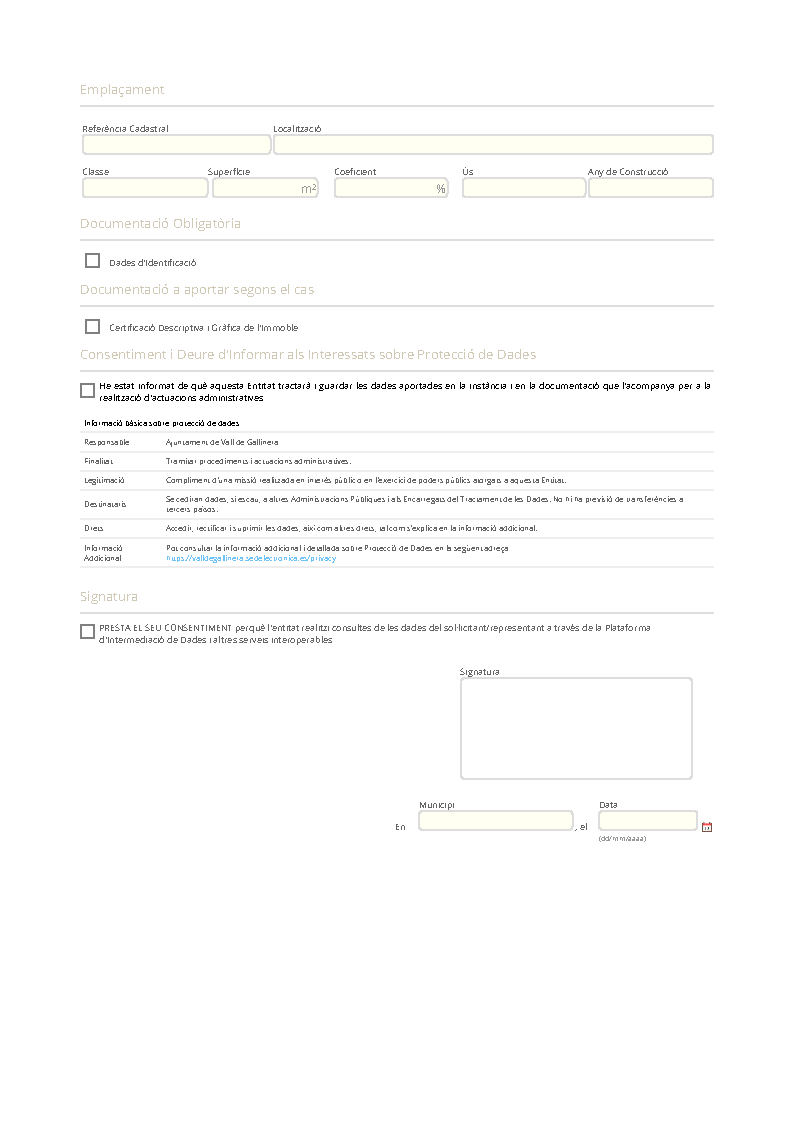Viewport: 794px width, 1123px height.
Task: Focus the Referència Cadastral field
Action: coord(177,145)
